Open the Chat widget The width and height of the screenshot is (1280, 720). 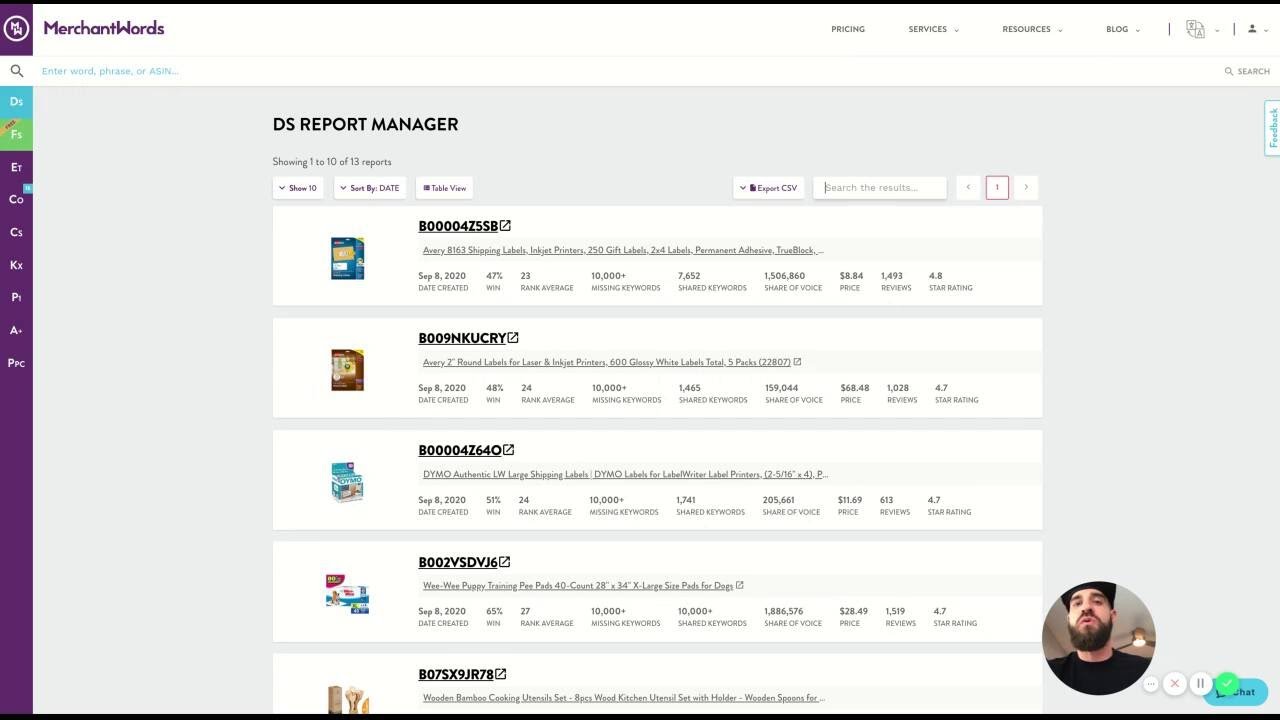point(1236,691)
